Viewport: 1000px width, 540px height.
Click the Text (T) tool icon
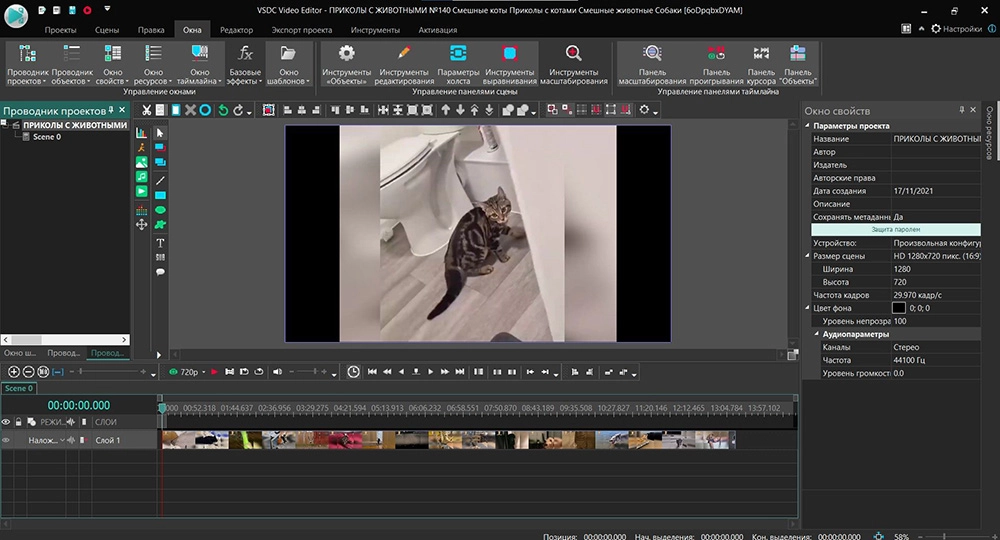(x=160, y=243)
